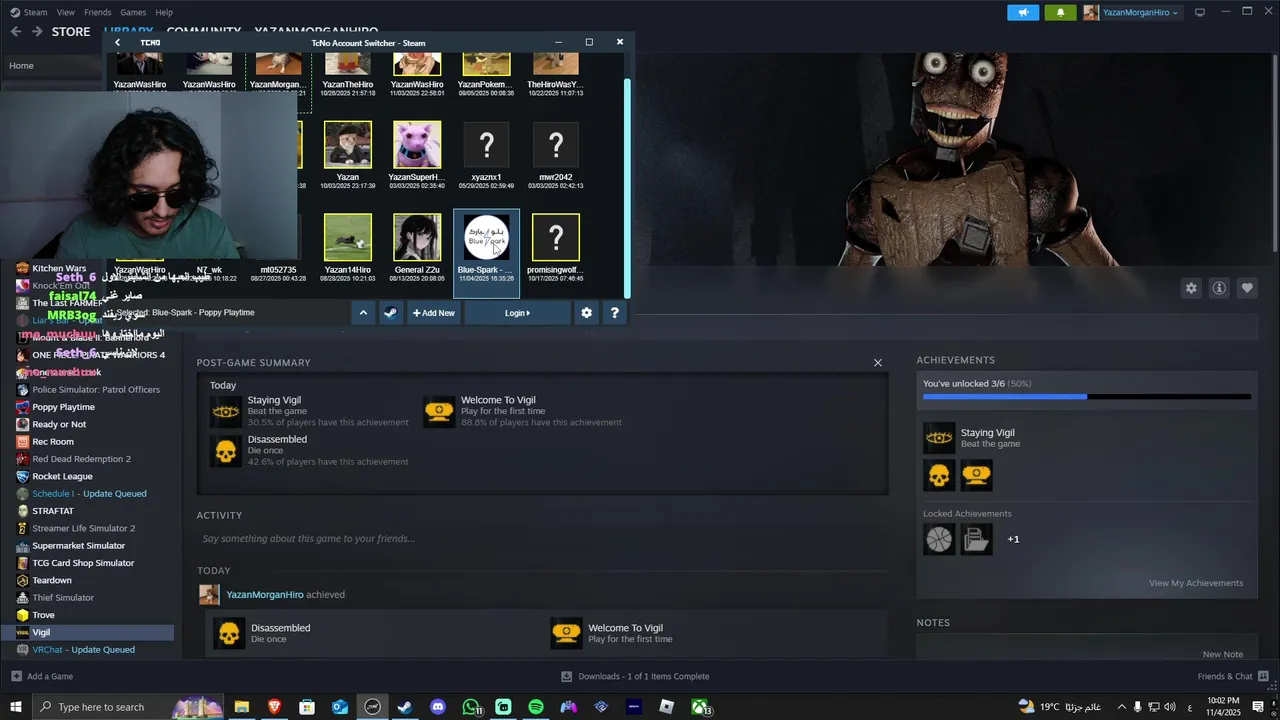
Task: Click Welcome To Vigil icon in Post-Game Summary
Action: pyautogui.click(x=439, y=411)
